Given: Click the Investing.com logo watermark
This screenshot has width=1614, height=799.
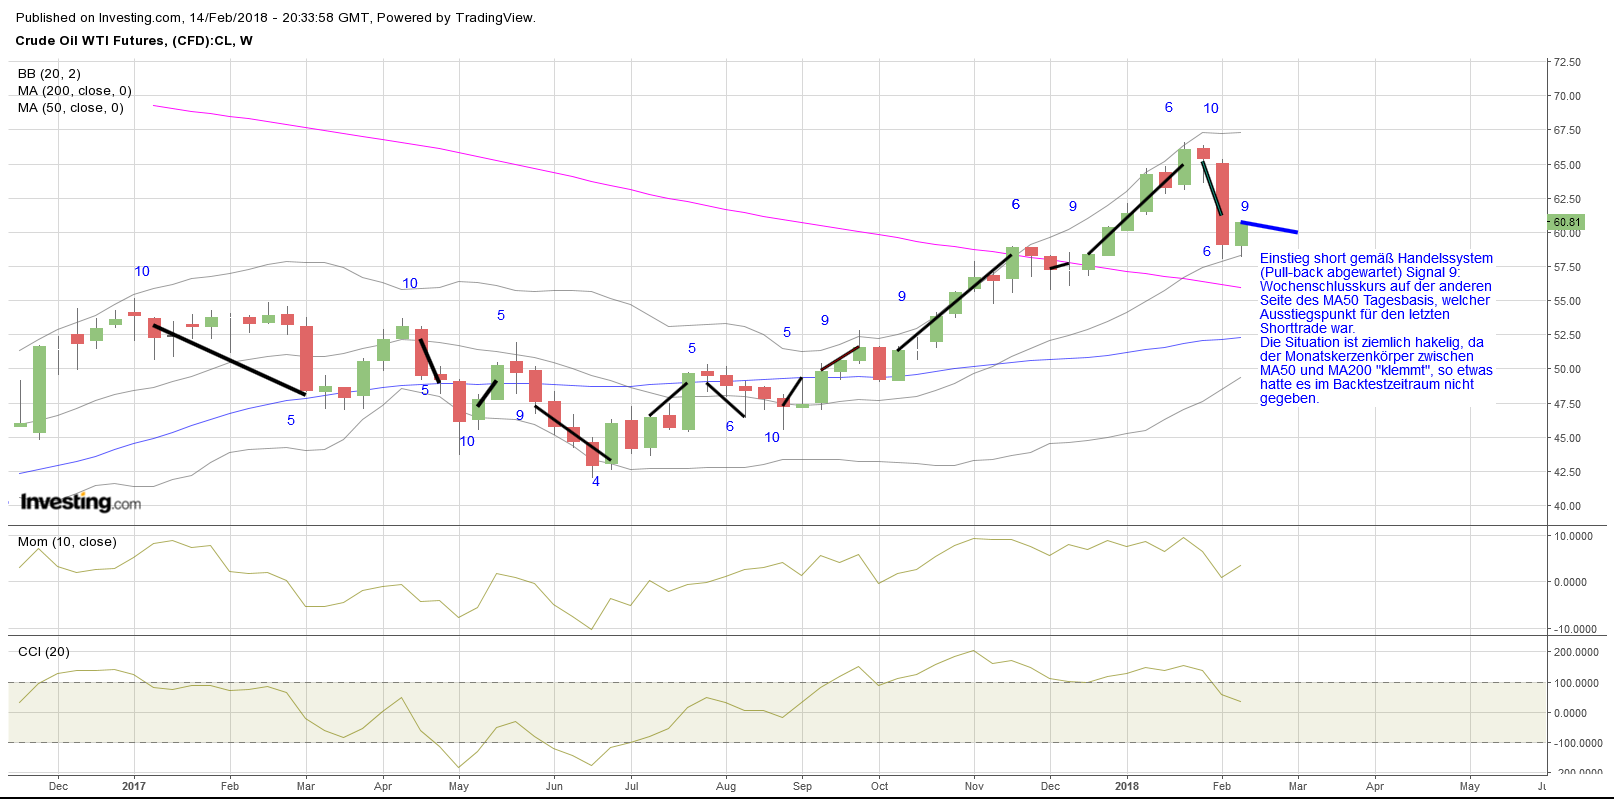Looking at the screenshot, I should pos(80,502).
